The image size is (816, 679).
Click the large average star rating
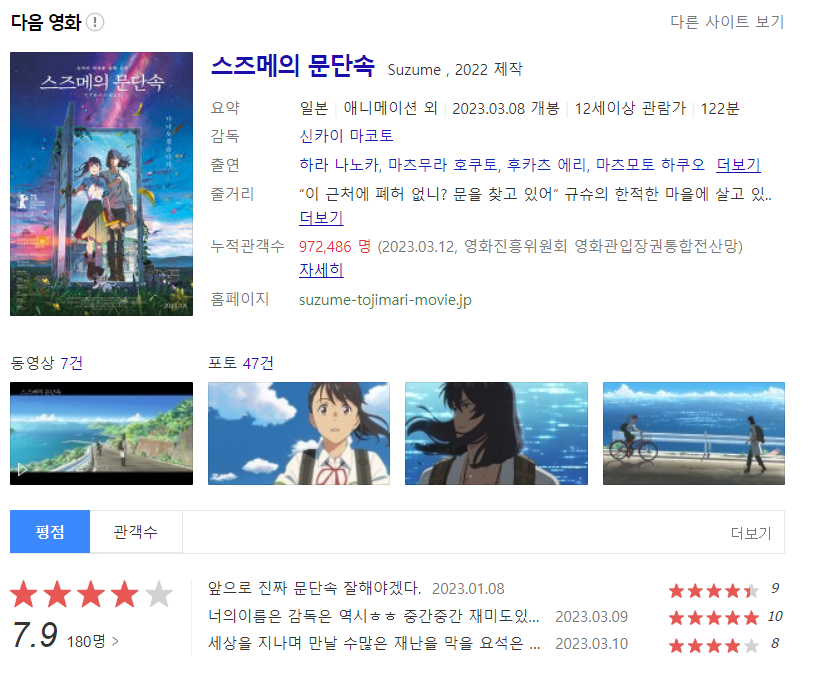[91, 595]
